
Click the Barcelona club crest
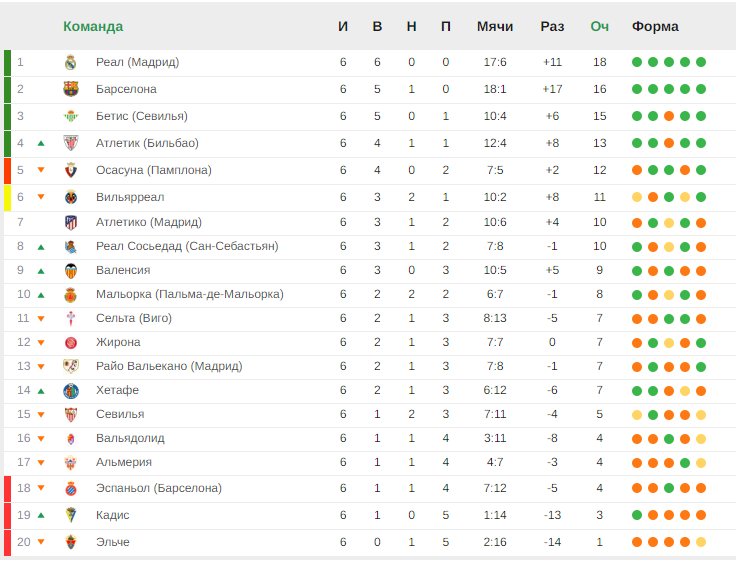point(70,89)
